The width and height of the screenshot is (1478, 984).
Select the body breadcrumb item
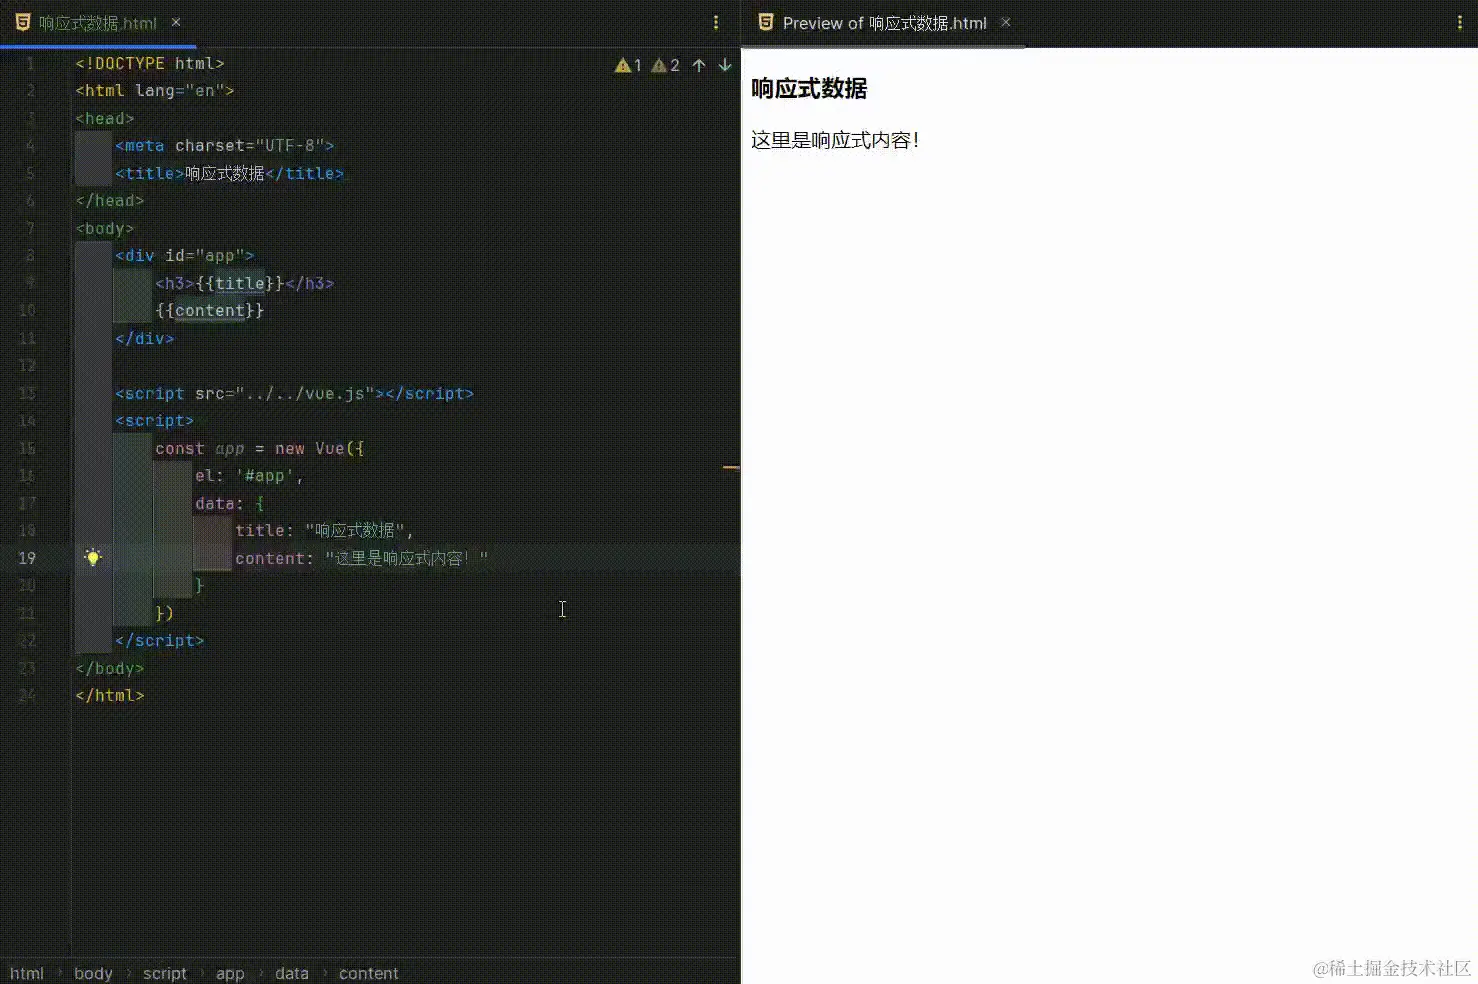click(93, 973)
